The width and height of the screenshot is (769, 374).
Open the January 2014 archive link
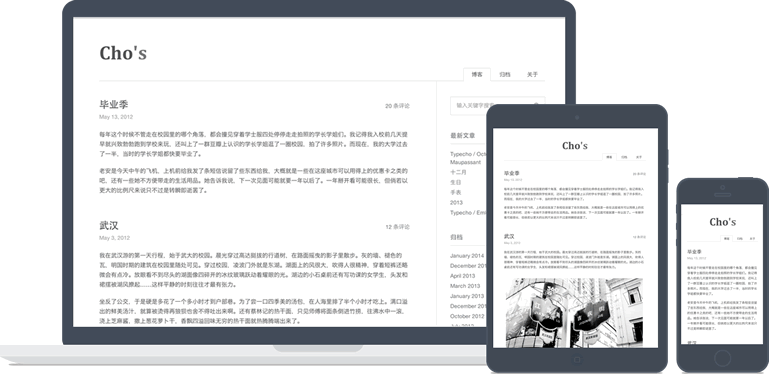467,256
